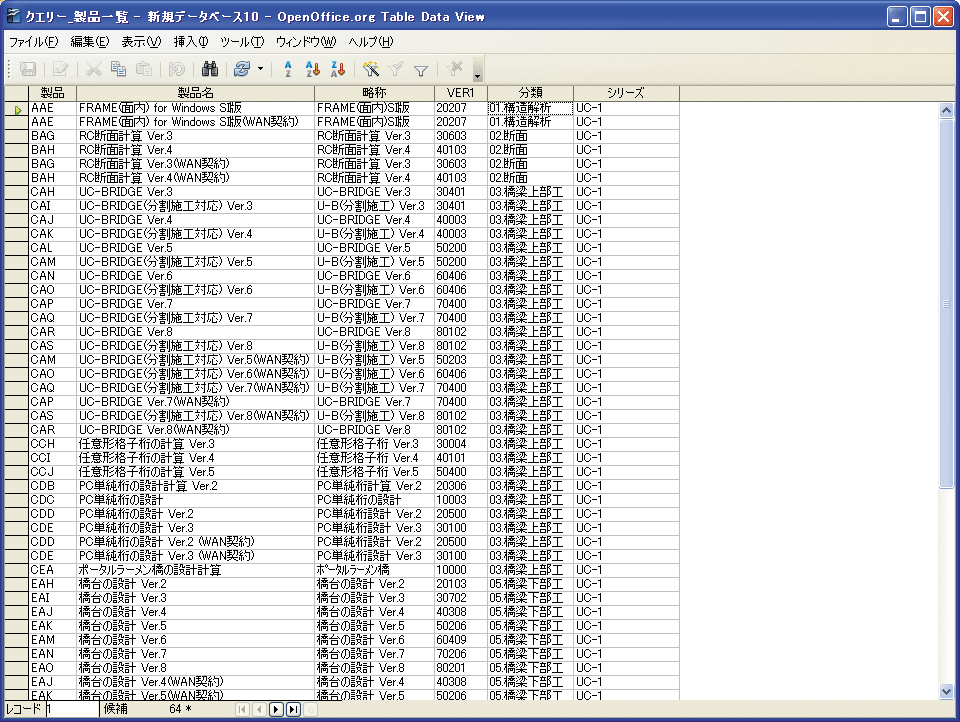
Task: Open the ファイル(F) menu
Action: (x=33, y=42)
